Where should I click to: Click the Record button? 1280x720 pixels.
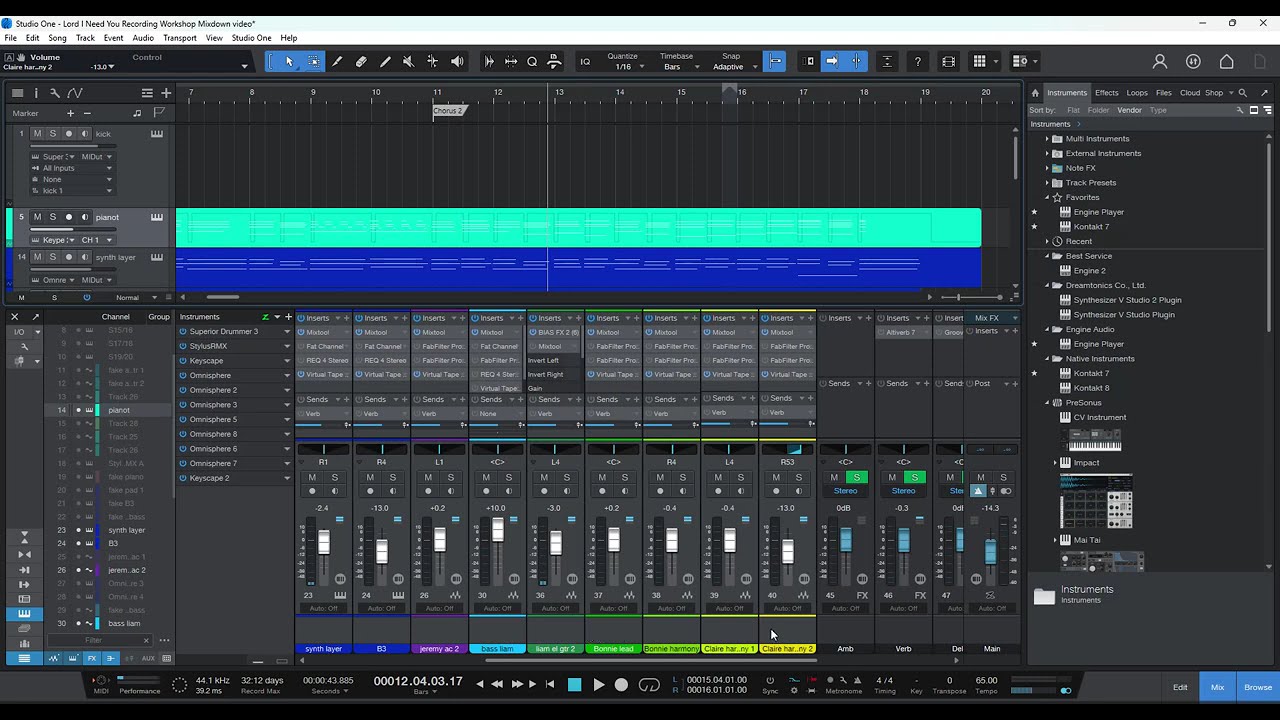click(621, 685)
